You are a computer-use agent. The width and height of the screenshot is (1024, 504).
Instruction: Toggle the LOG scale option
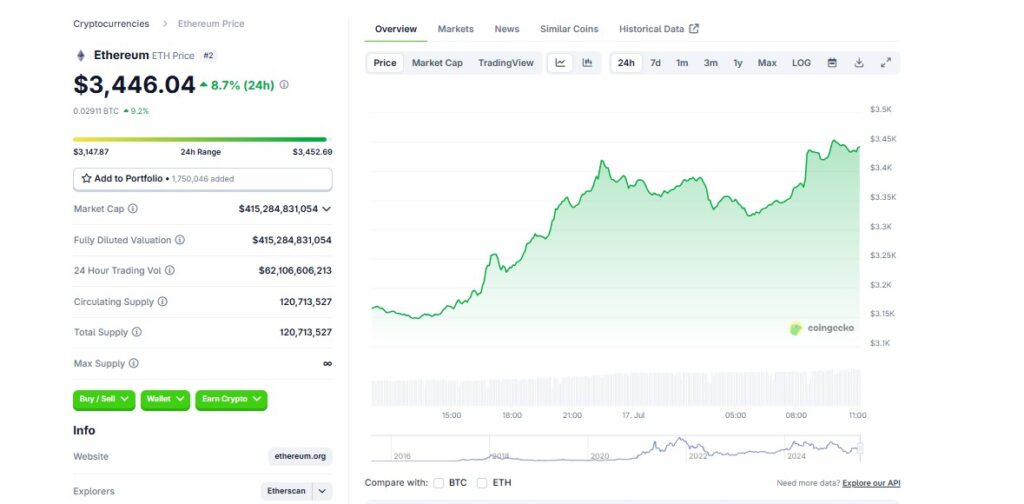click(801, 63)
